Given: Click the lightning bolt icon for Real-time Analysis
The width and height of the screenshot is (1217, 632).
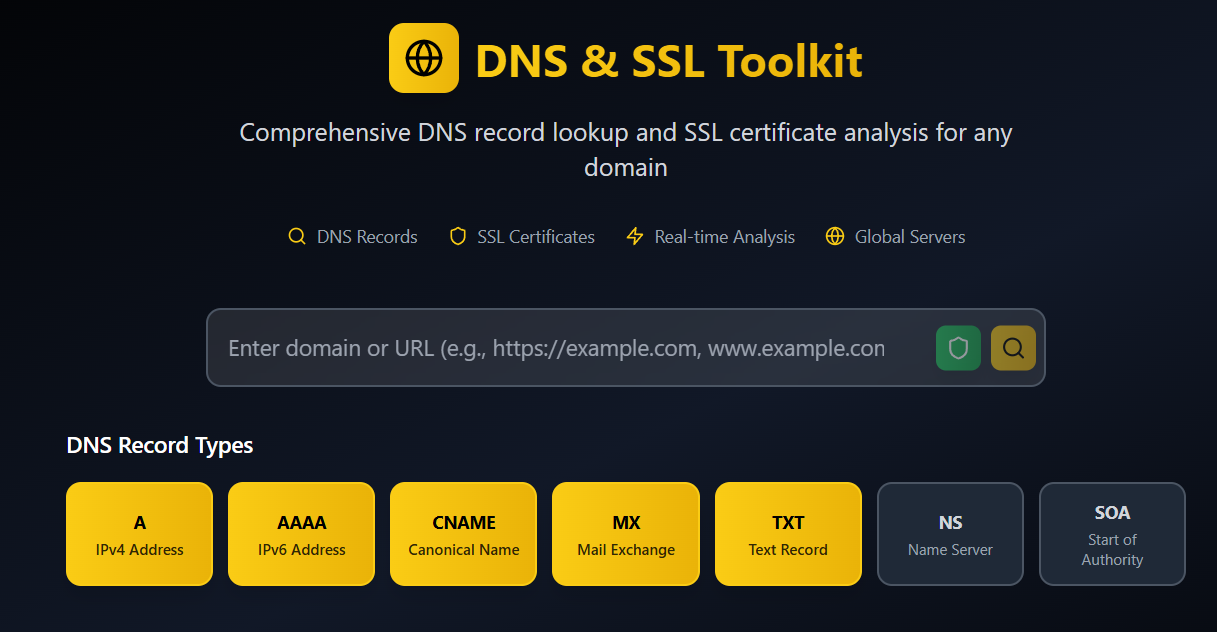Looking at the screenshot, I should (x=634, y=237).
